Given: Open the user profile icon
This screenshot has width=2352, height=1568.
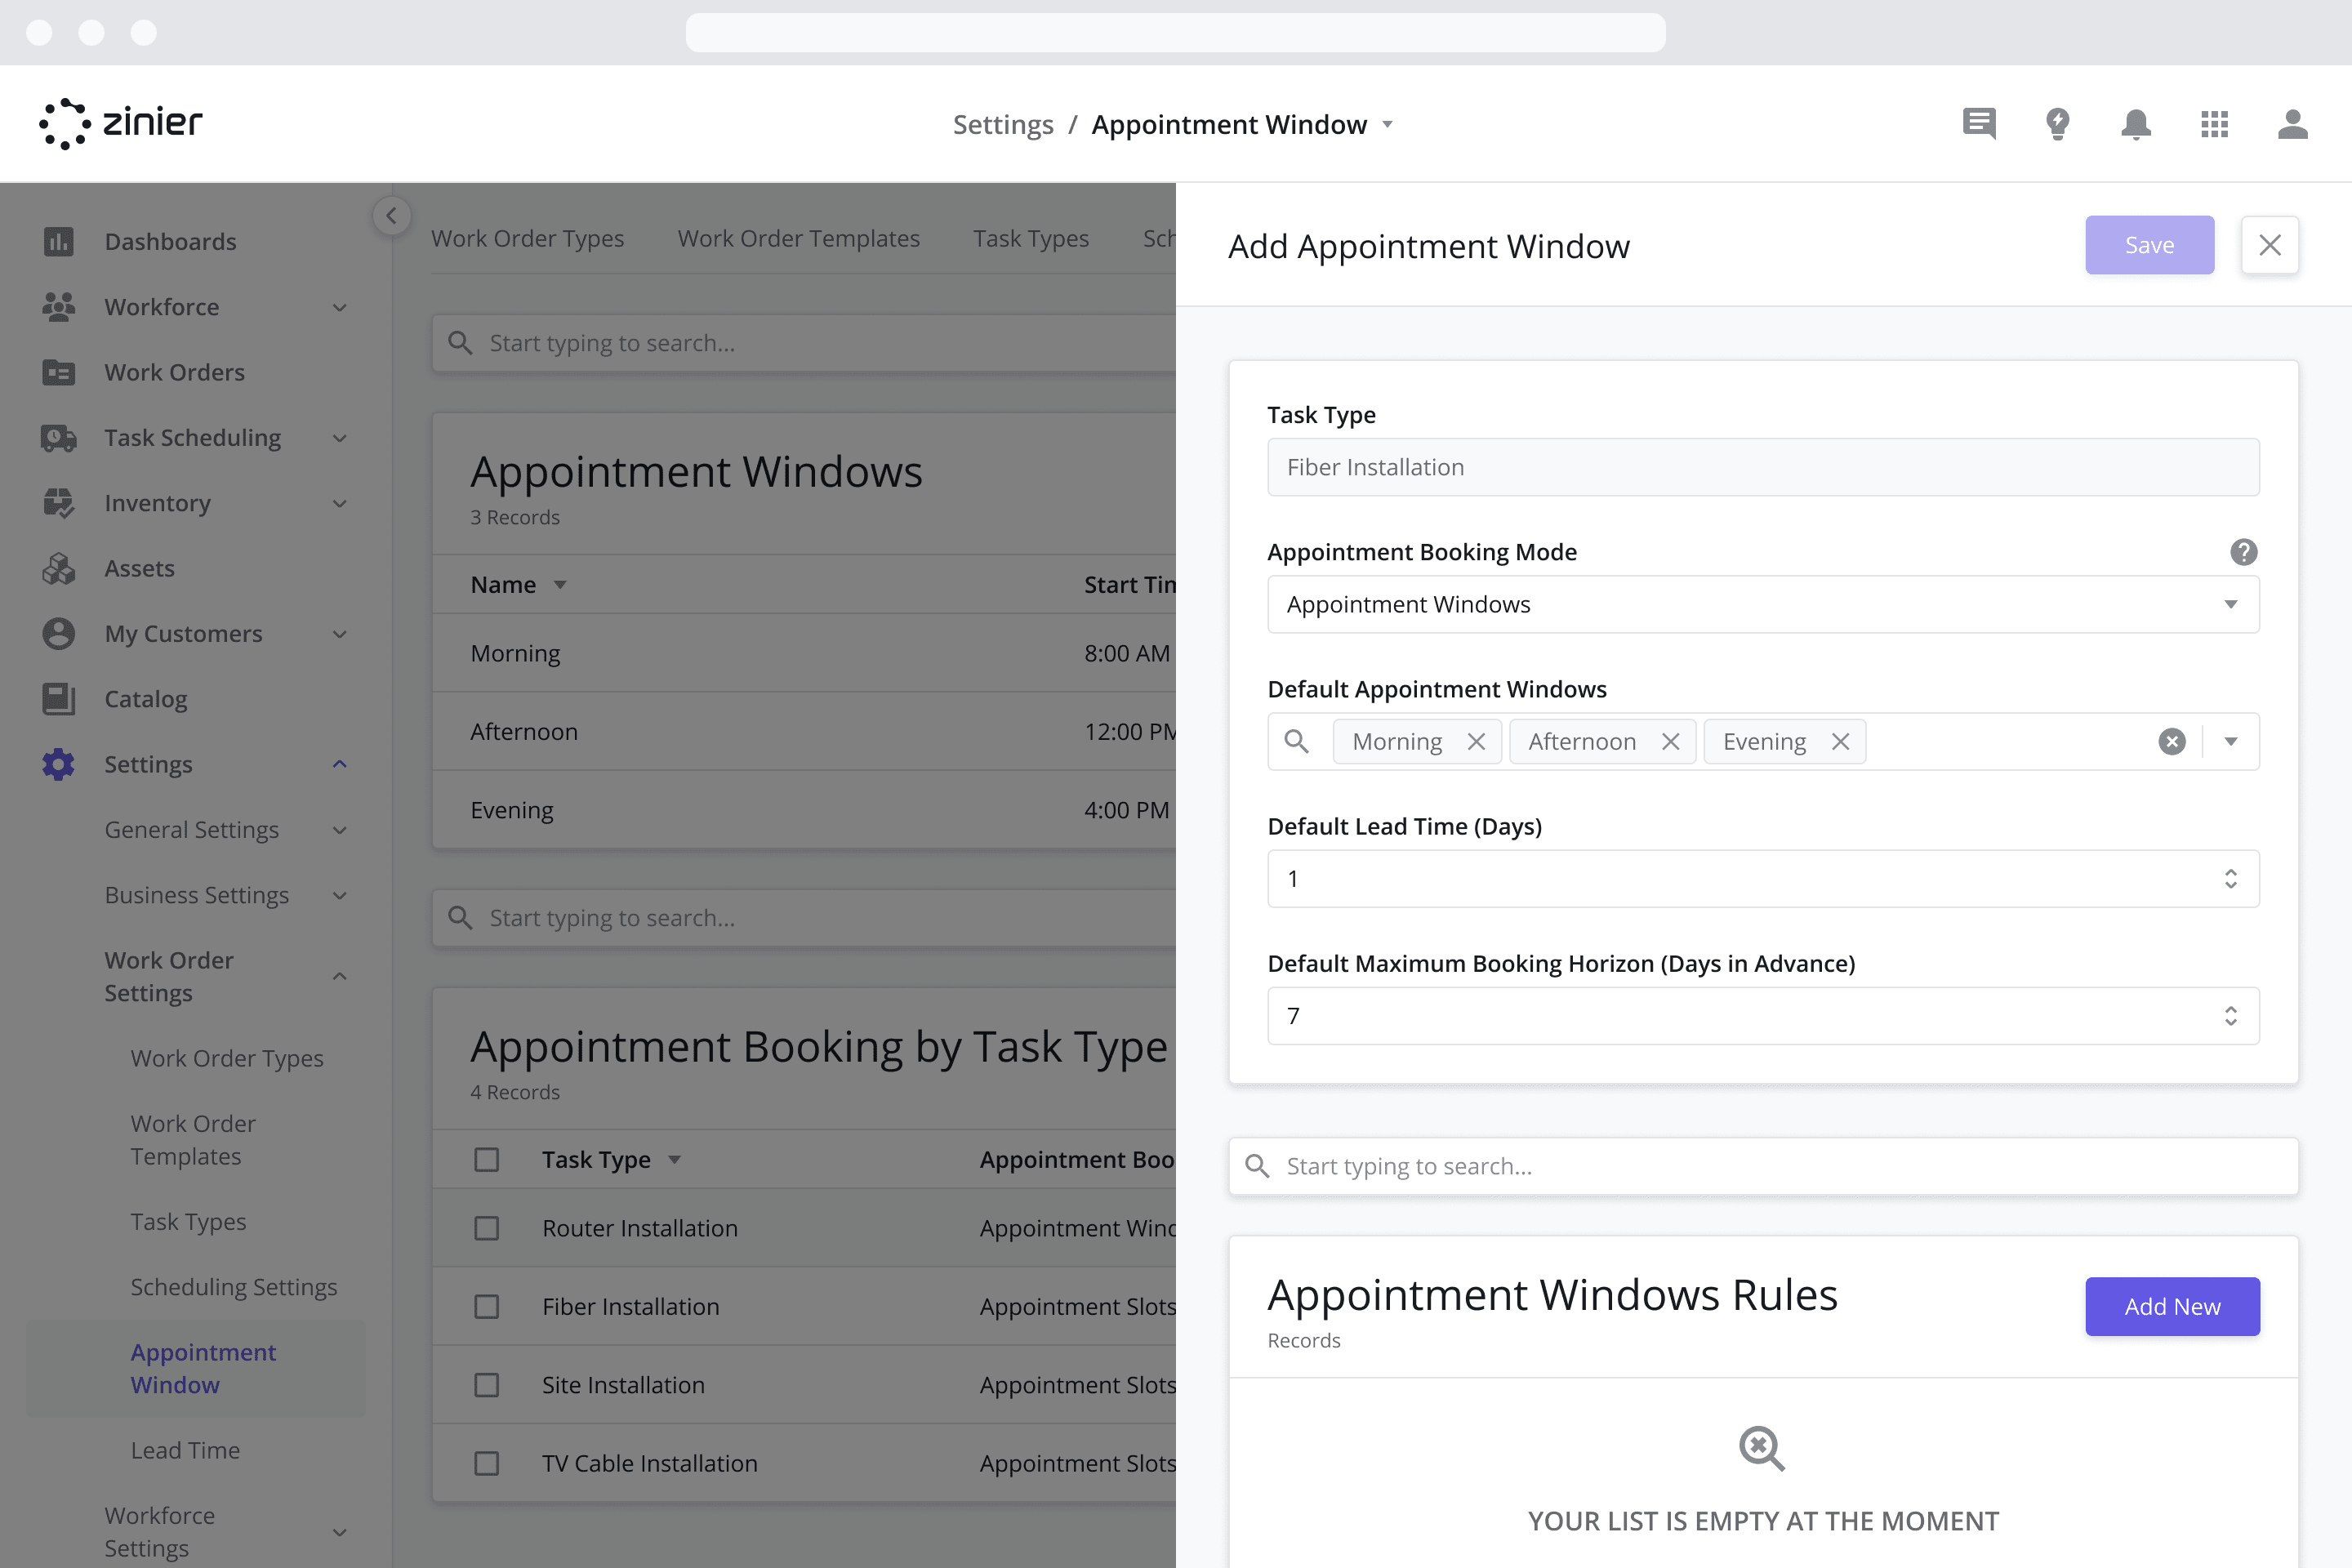Looking at the screenshot, I should point(2292,124).
